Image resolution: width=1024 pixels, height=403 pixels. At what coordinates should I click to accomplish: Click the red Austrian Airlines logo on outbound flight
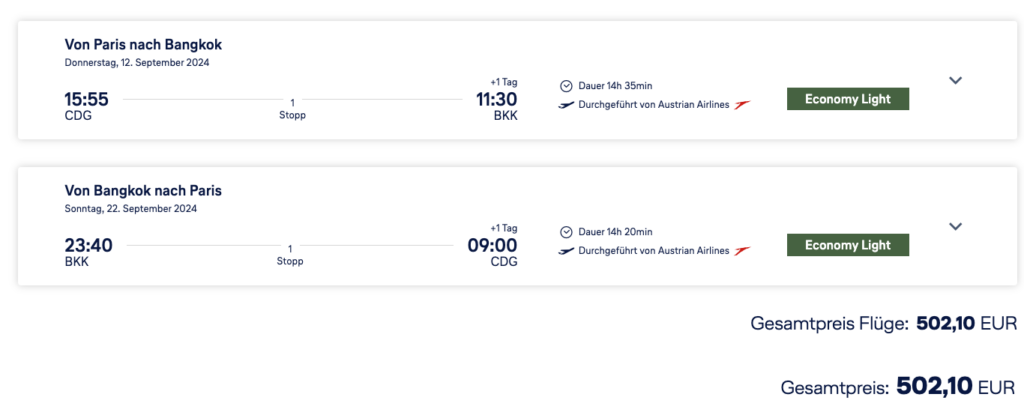coord(741,105)
